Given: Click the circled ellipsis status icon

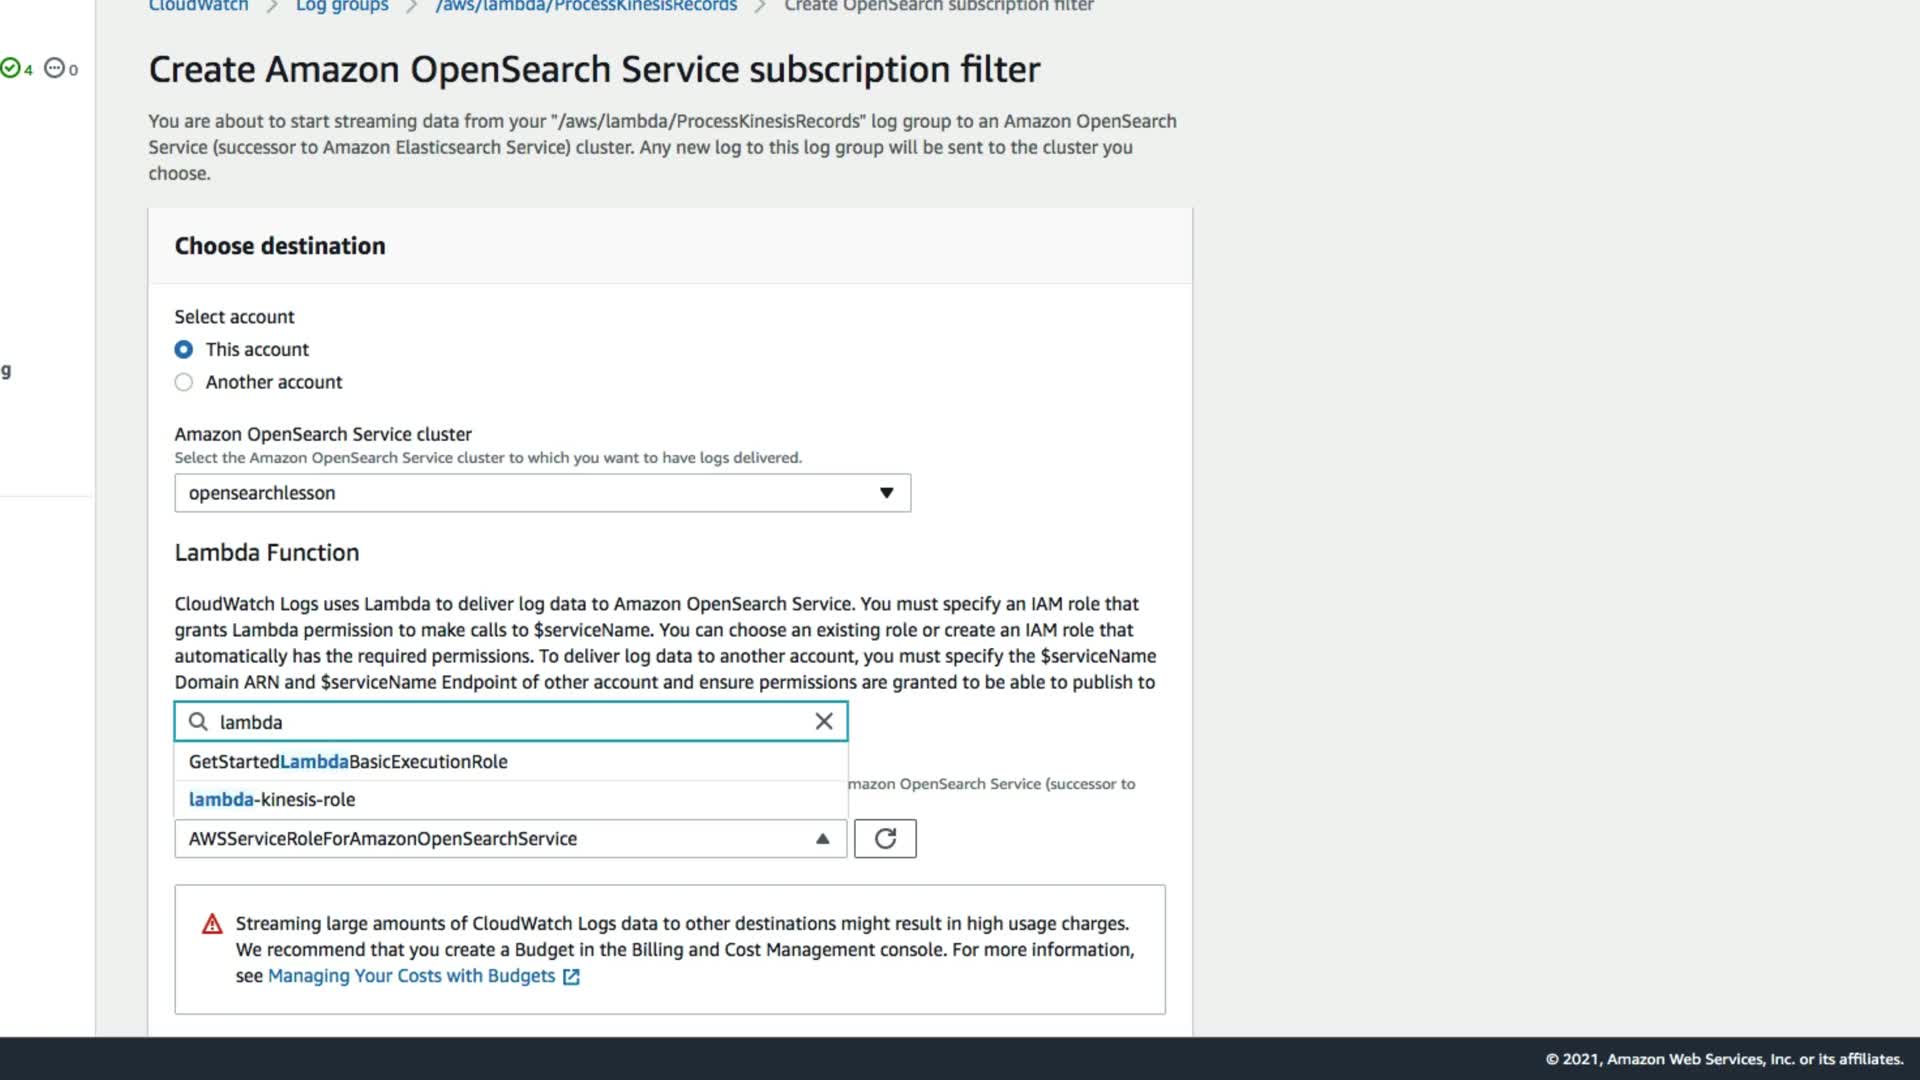Looking at the screenshot, I should coord(55,68).
